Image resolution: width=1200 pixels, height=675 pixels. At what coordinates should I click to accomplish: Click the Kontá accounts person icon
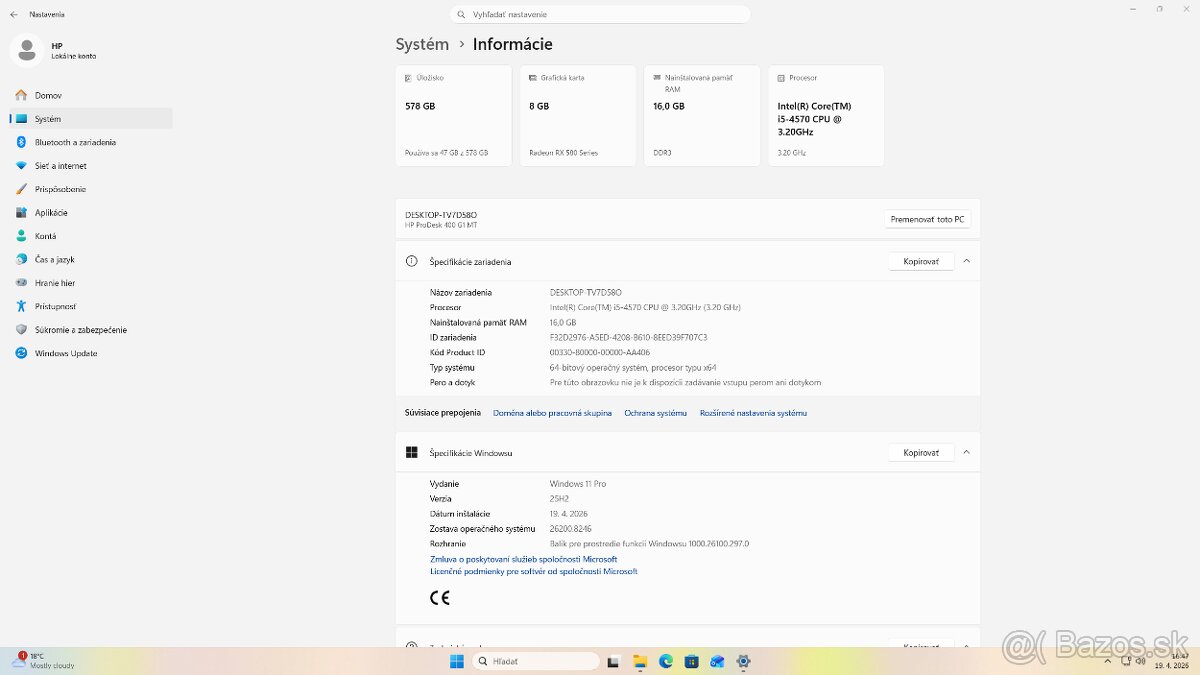pos(21,236)
